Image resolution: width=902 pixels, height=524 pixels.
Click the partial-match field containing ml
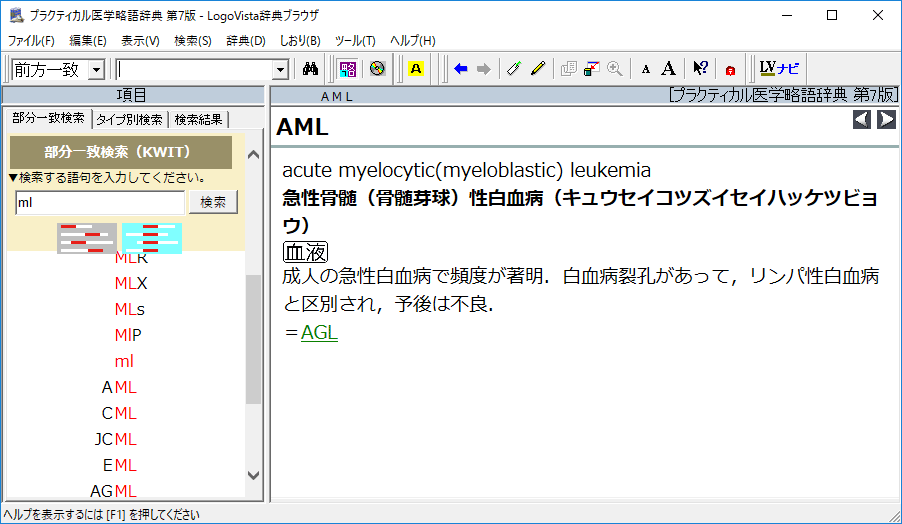(x=100, y=202)
